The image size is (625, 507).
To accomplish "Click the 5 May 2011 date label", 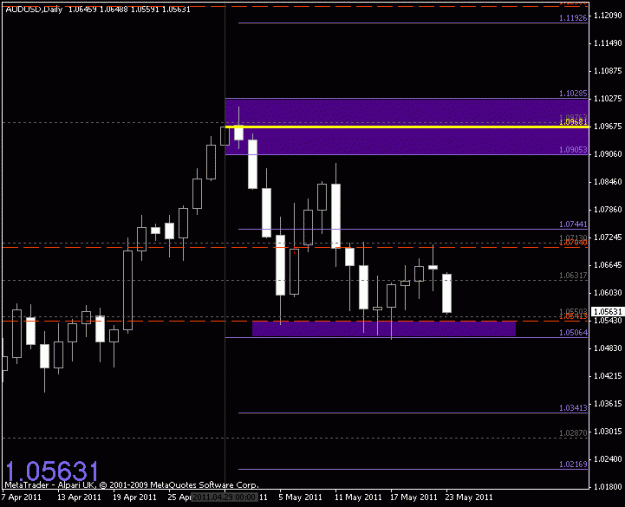I will point(300,497).
